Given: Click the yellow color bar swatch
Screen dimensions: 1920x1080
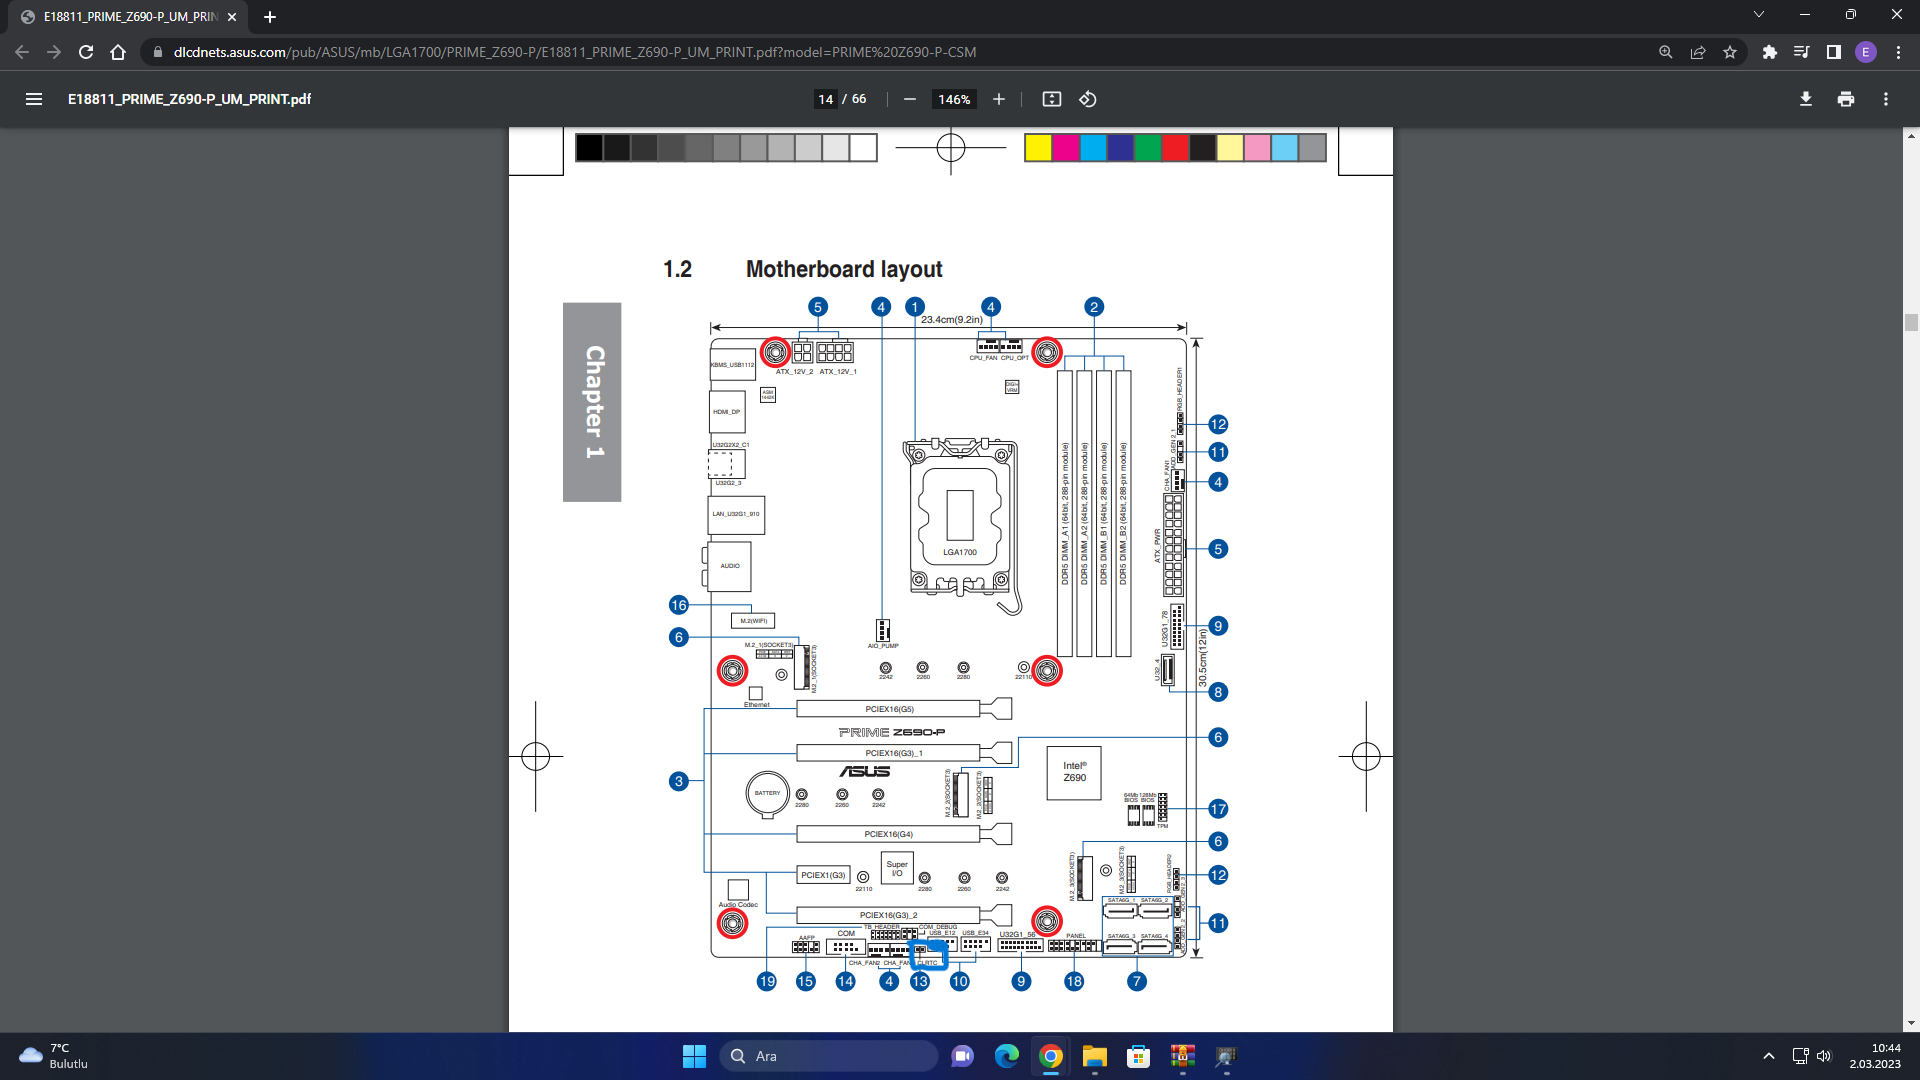Looking at the screenshot, I should (1038, 148).
